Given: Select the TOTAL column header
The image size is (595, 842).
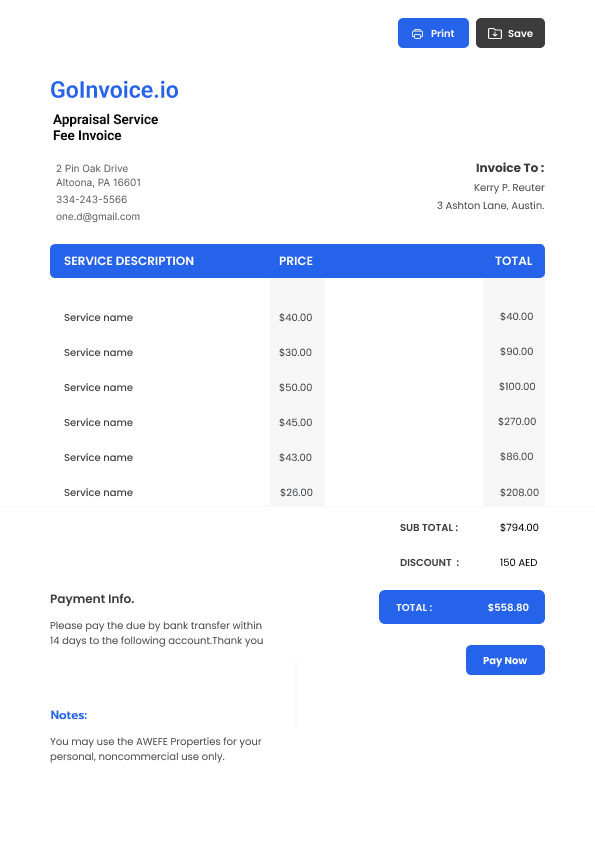Looking at the screenshot, I should click(513, 261).
